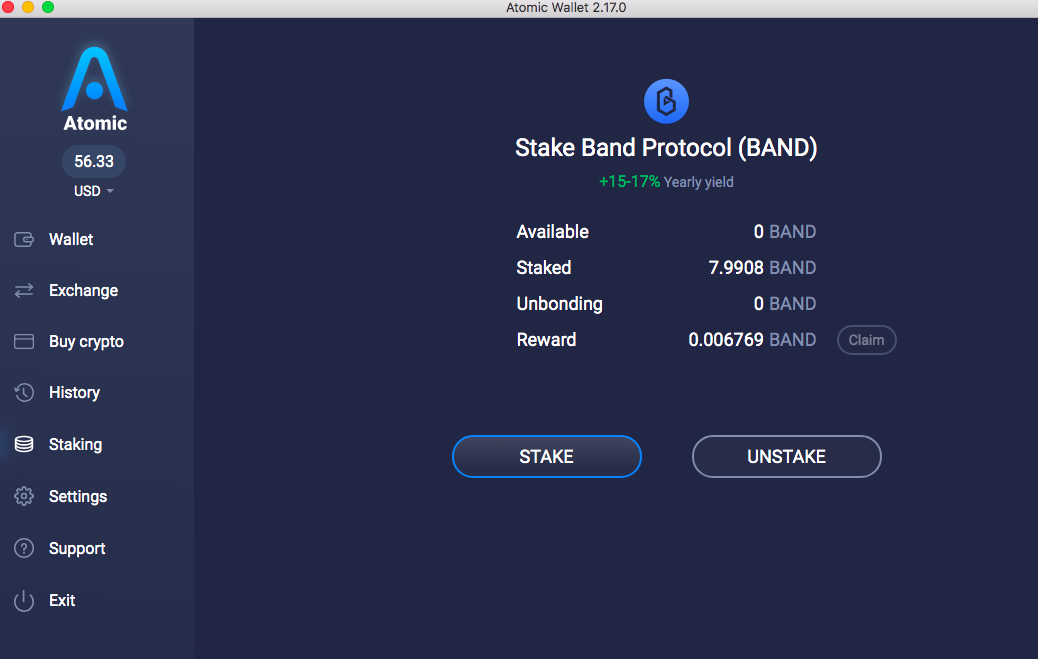Open the USD currency dropdown
Viewport: 1038px width, 659px height.
click(94, 191)
